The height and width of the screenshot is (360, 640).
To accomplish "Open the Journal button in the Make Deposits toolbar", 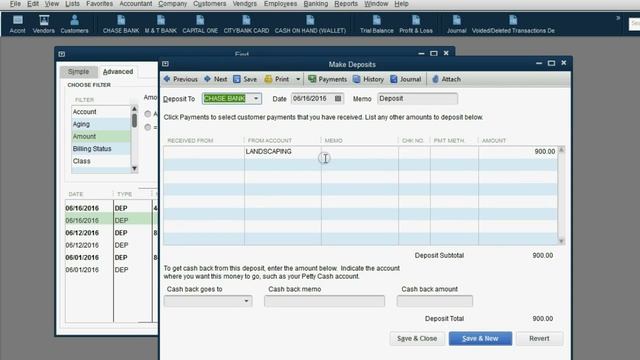I will (406, 79).
